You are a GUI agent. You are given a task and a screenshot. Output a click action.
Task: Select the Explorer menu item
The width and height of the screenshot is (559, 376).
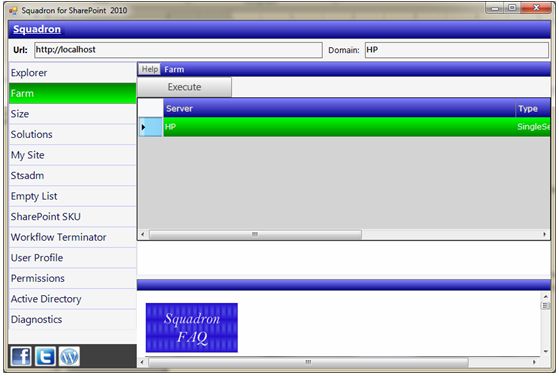click(72, 73)
